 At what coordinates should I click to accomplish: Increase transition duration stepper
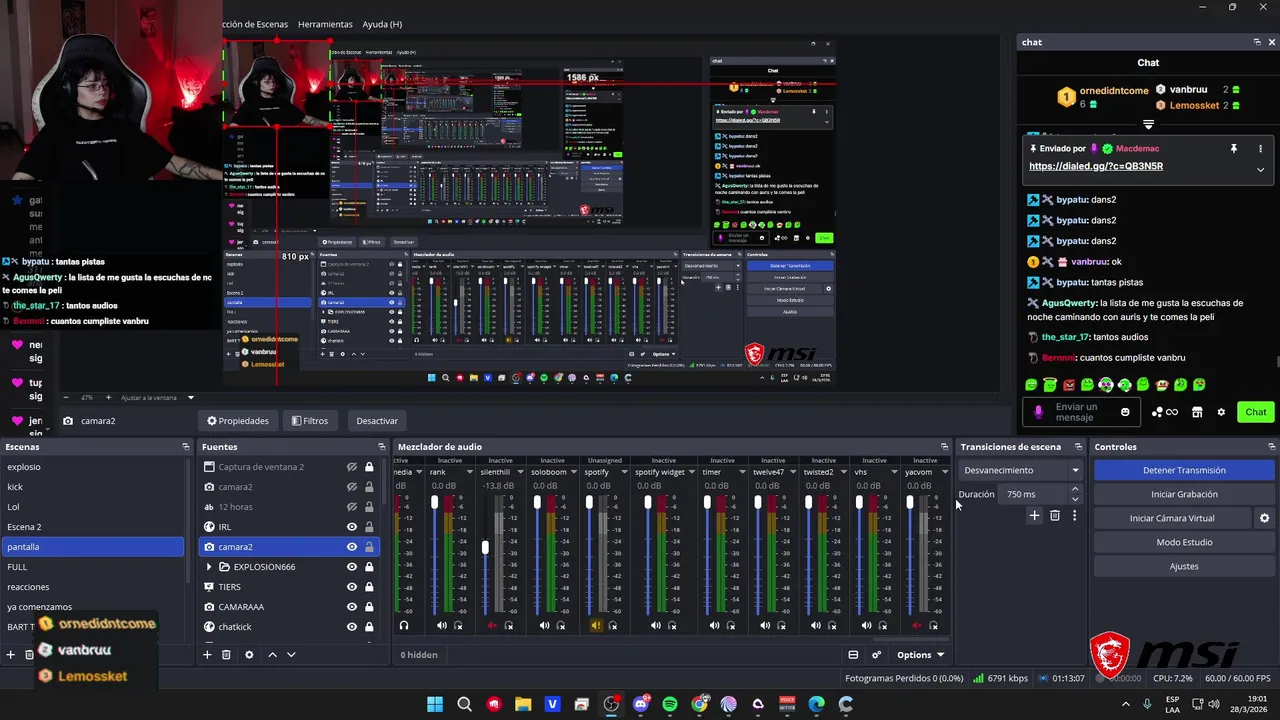1075,489
